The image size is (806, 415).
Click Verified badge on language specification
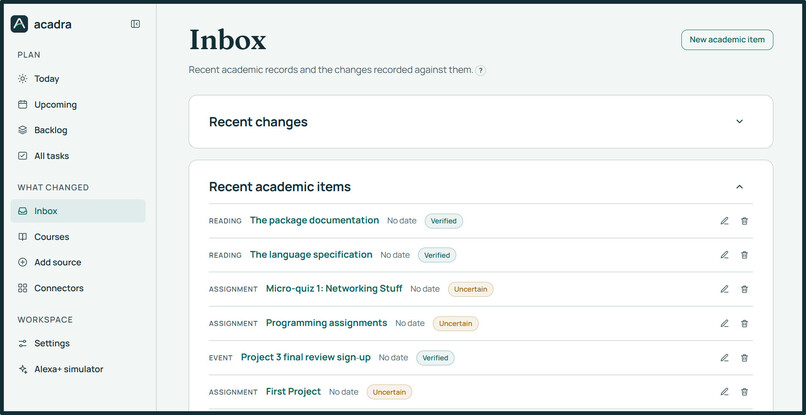pos(437,255)
